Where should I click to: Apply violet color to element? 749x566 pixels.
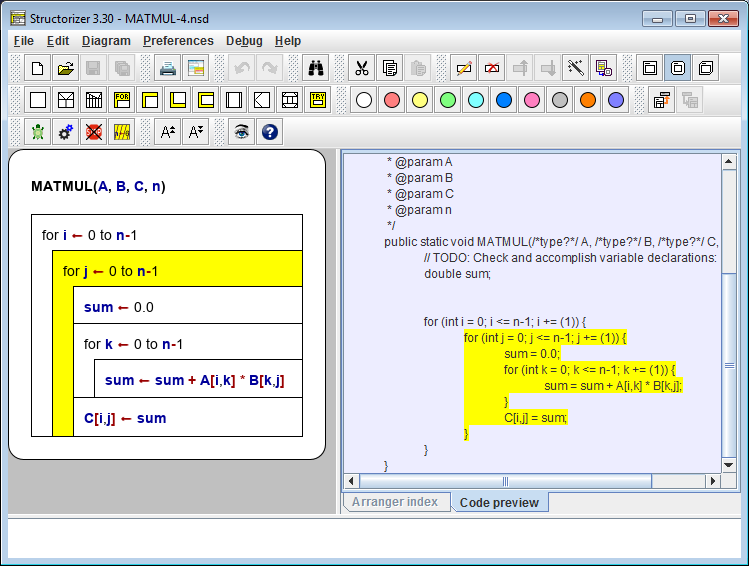[x=616, y=100]
